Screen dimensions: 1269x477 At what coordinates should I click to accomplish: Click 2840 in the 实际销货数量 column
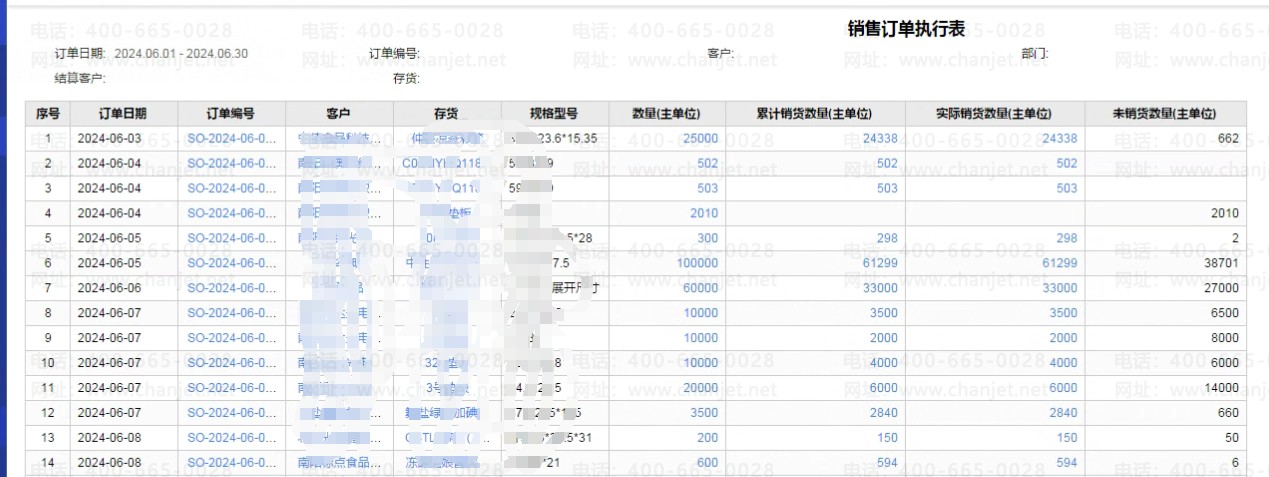point(1063,413)
